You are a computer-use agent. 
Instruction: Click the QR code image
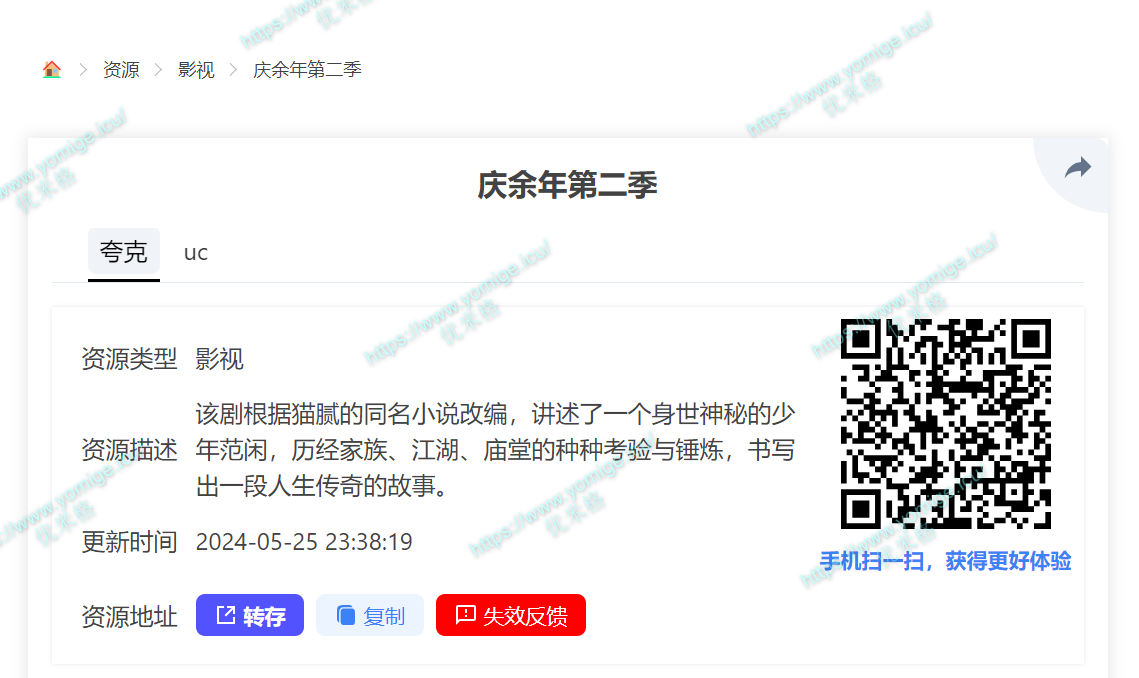(x=946, y=424)
